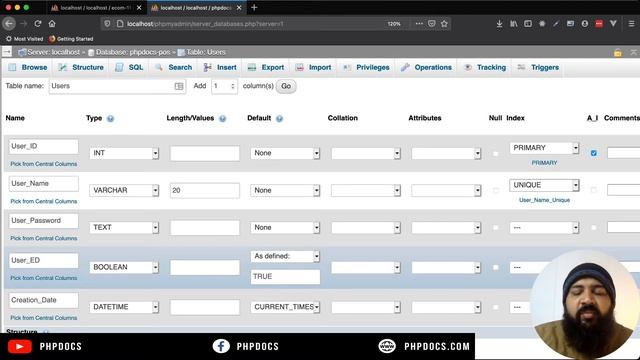Viewport: 640px width, 360px height.
Task: Open the Firefox hamburger menu
Action: (631, 24)
